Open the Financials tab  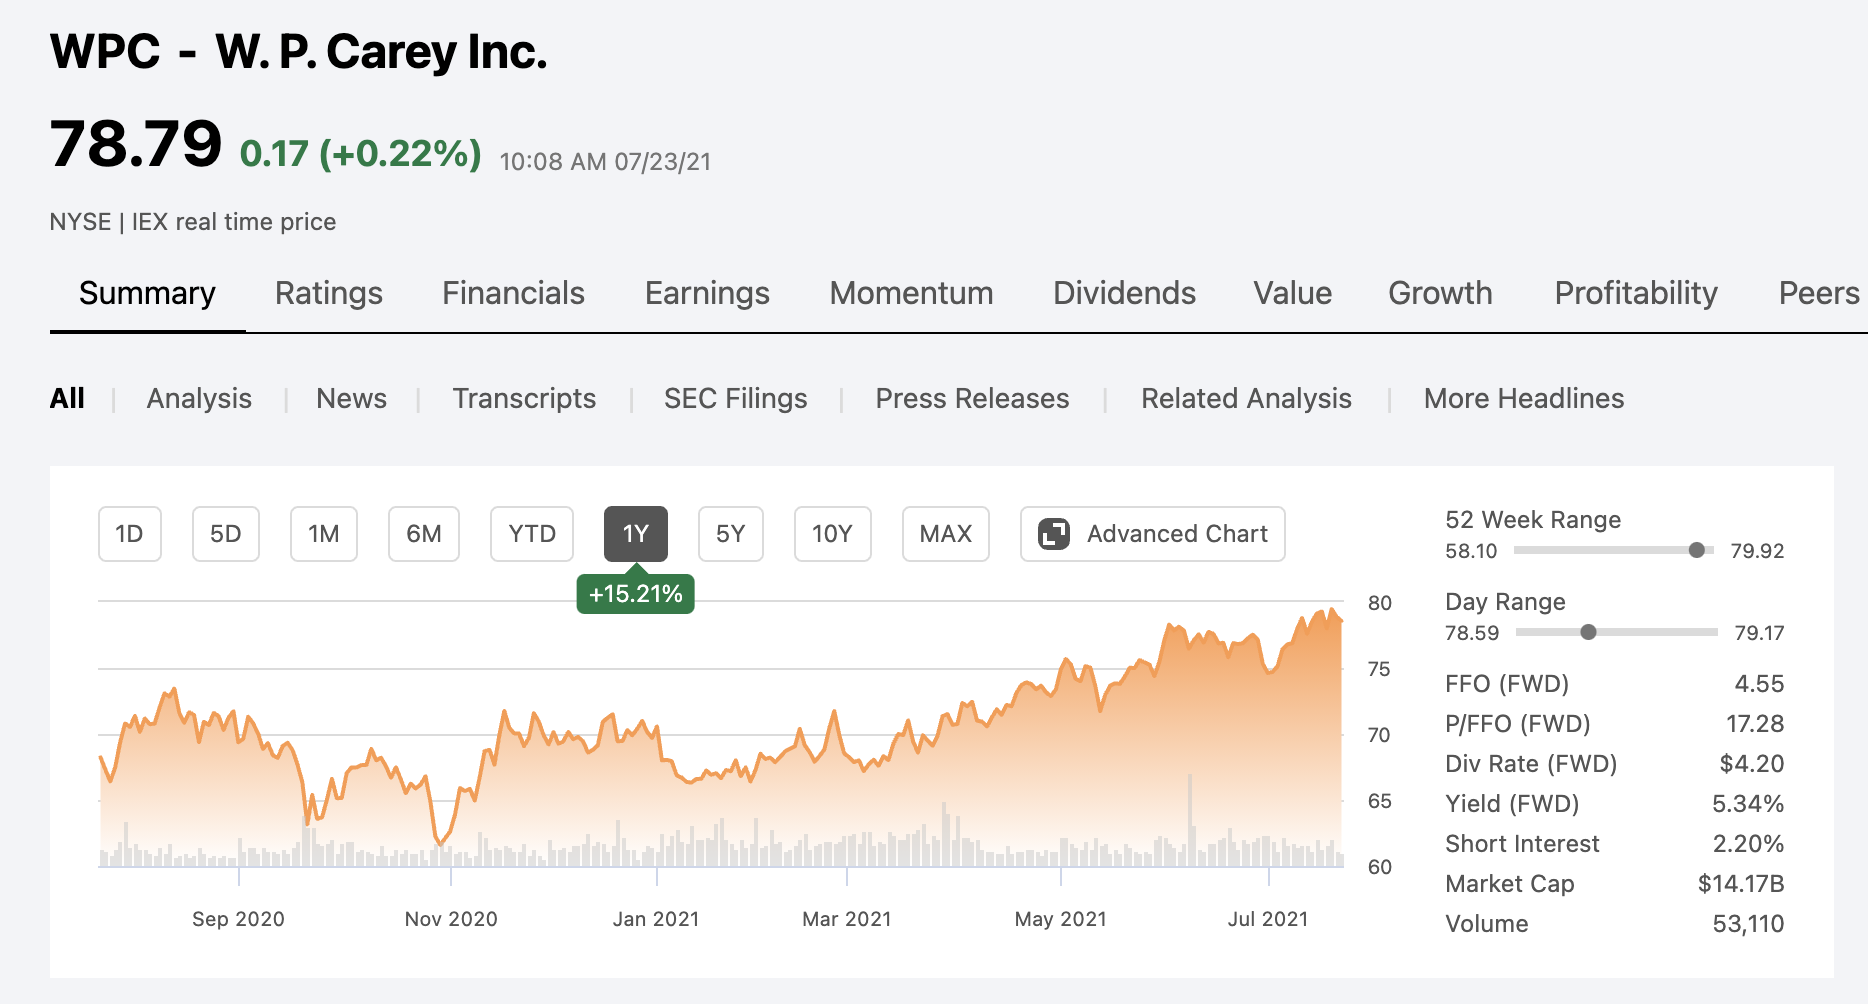click(513, 293)
